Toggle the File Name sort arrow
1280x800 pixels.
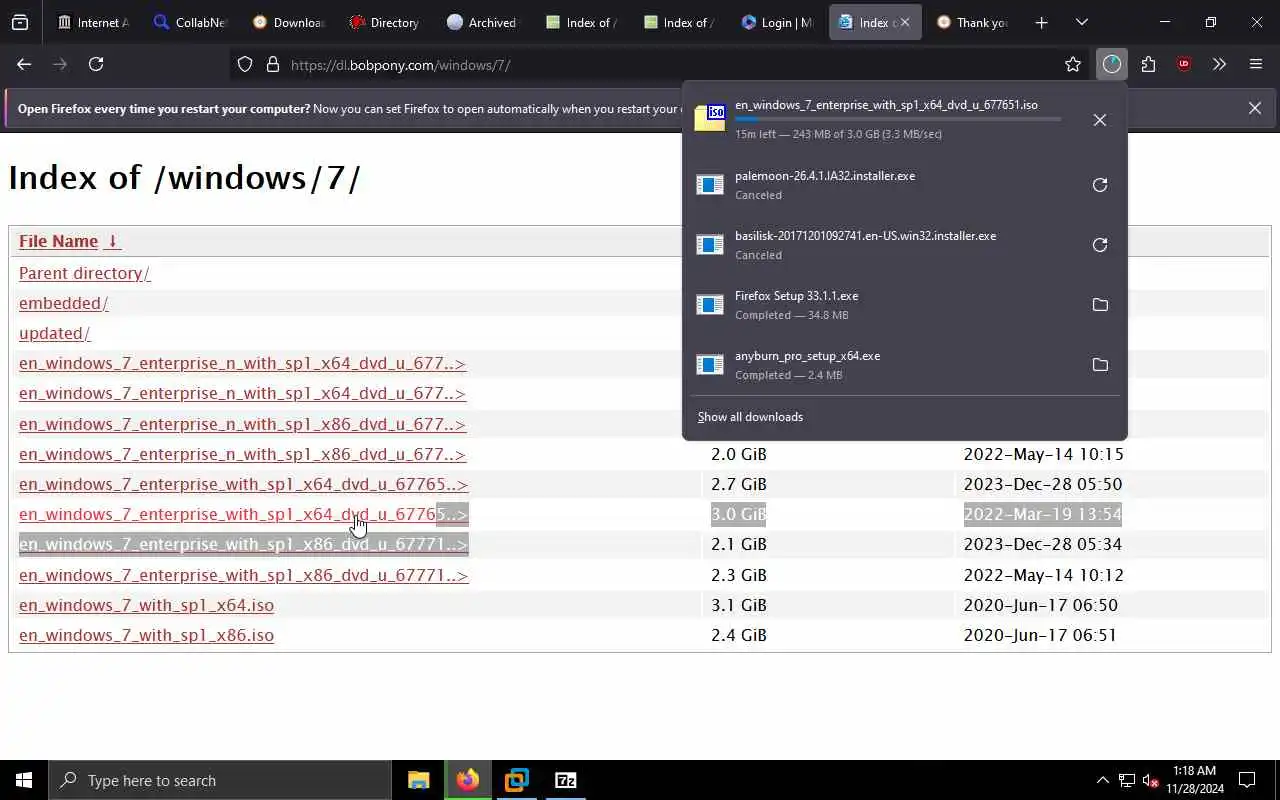112,241
